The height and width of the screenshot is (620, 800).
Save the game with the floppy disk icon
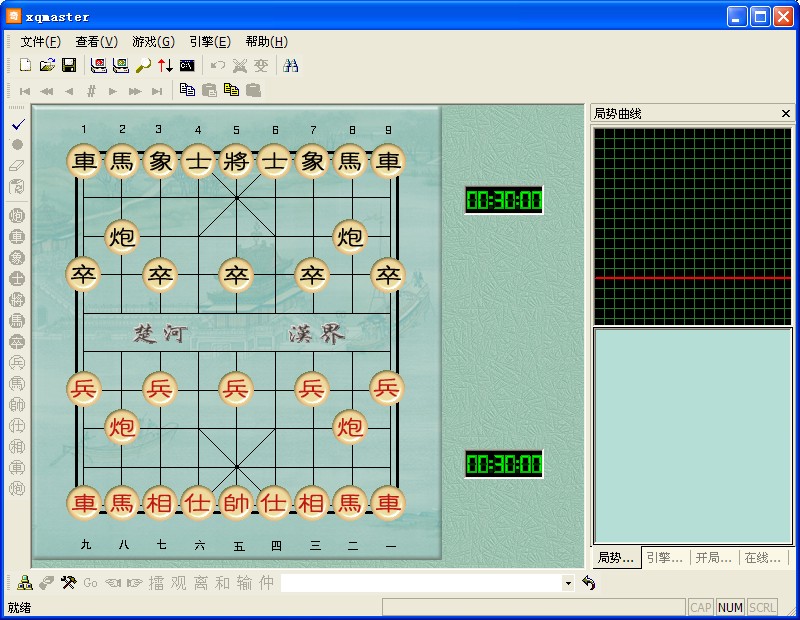click(x=69, y=65)
